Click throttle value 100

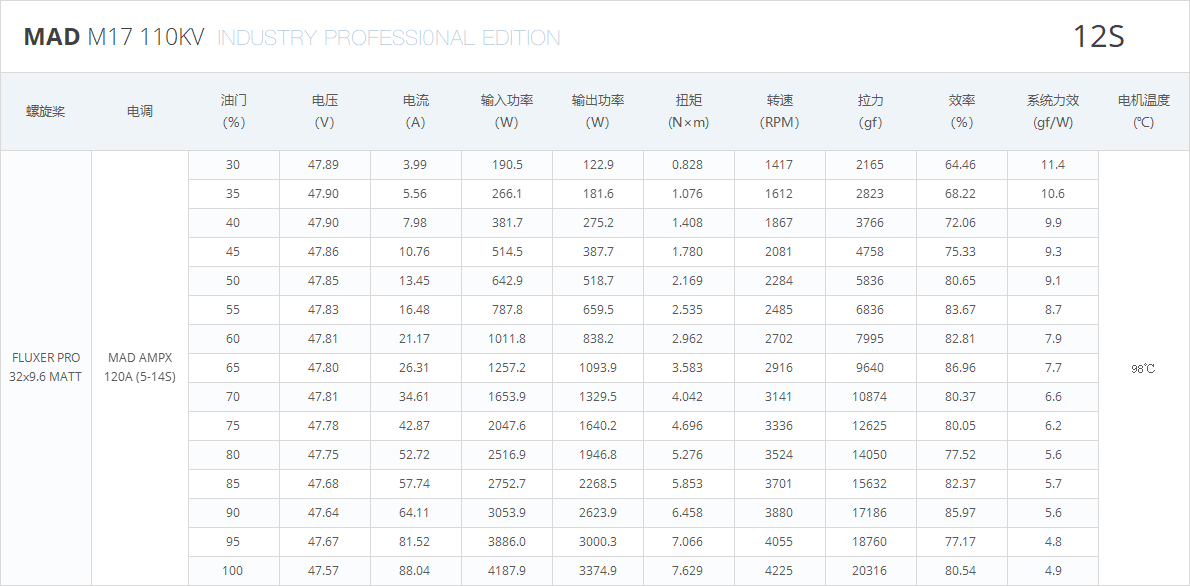tap(233, 571)
